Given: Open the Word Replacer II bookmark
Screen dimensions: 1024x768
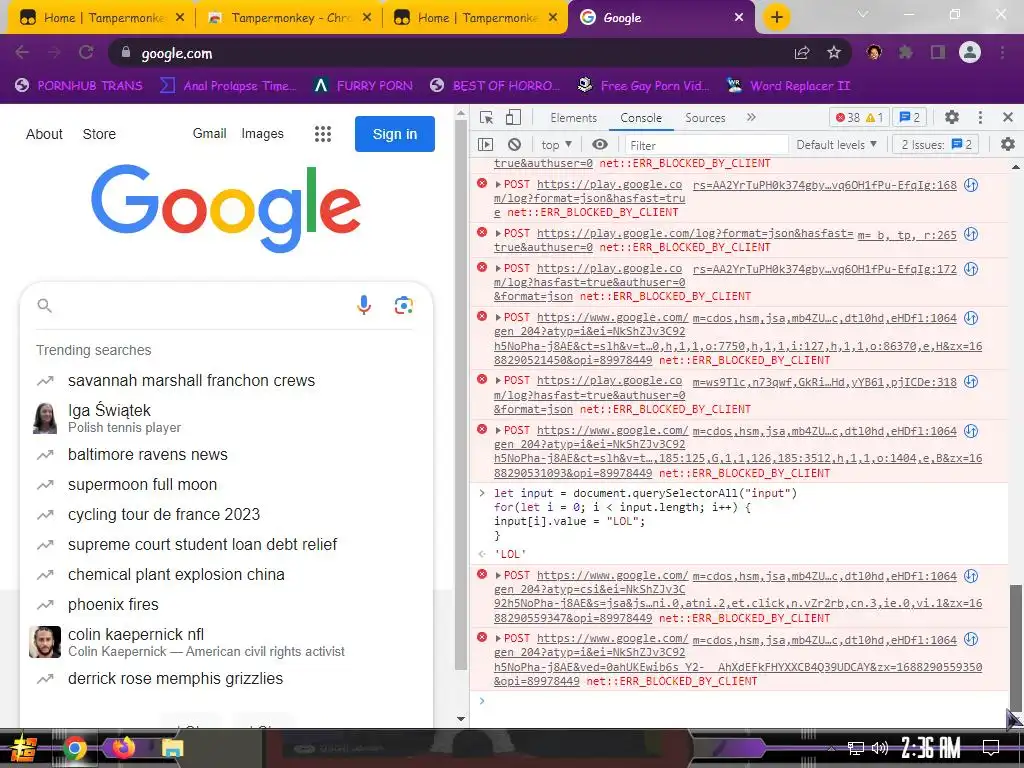Looking at the screenshot, I should 789,86.
